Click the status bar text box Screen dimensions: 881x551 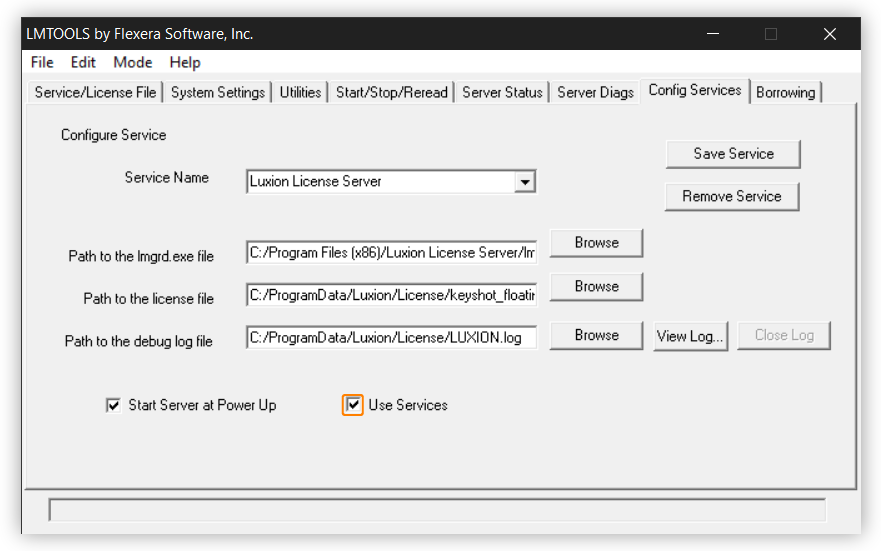(x=438, y=510)
